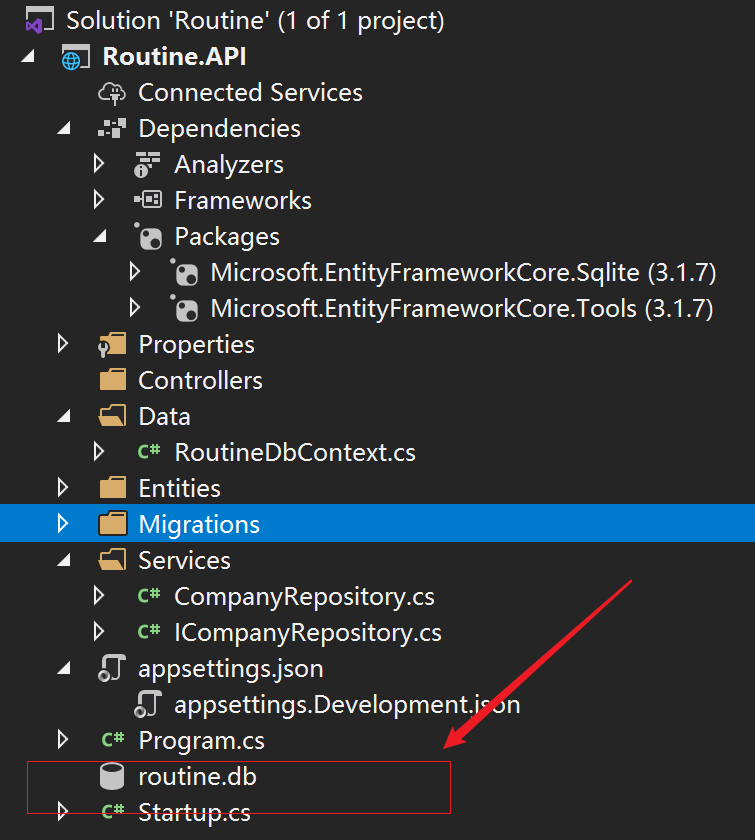This screenshot has height=840, width=755.
Task: Click the Properties folder wrench icon
Action: pos(111,345)
